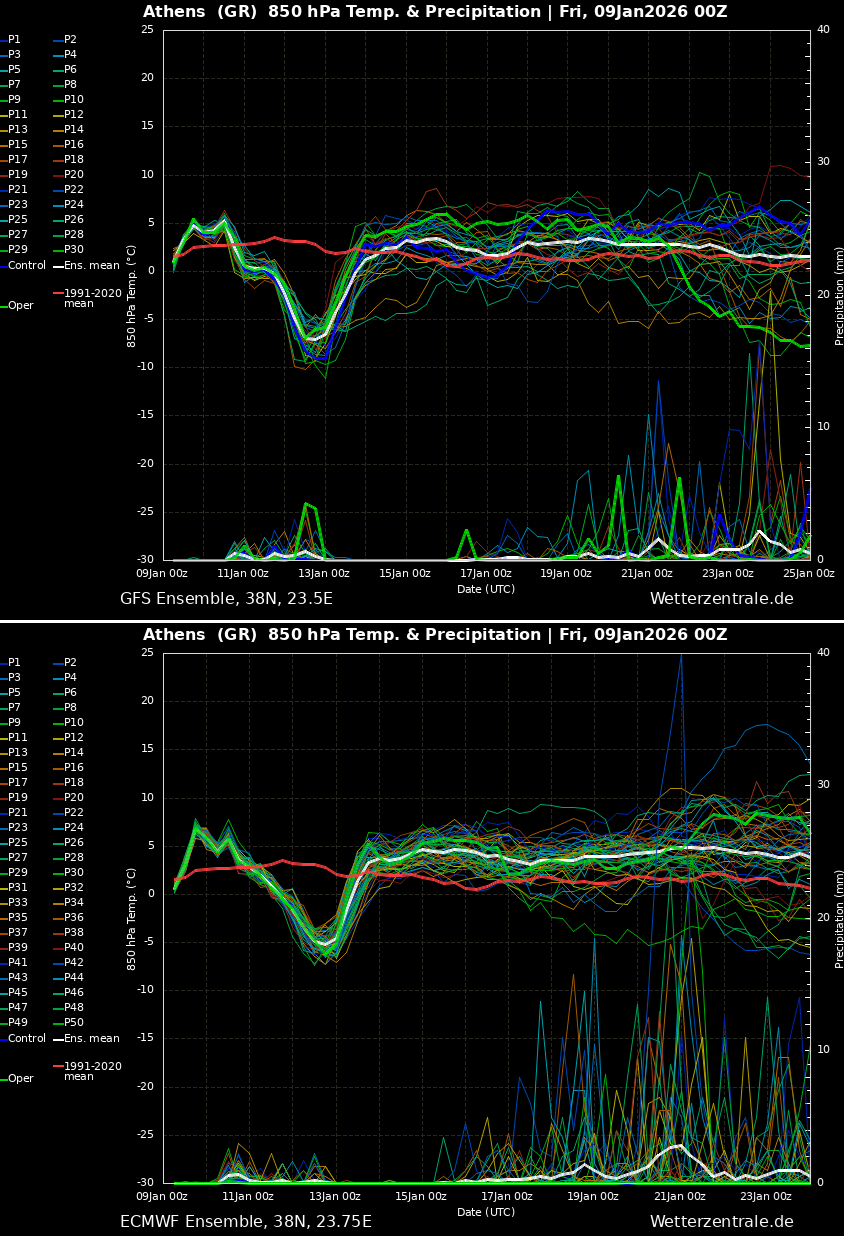Click the 21Jan 00z date label on ECMWF axis
This screenshot has height=1236, width=844.
click(681, 1197)
